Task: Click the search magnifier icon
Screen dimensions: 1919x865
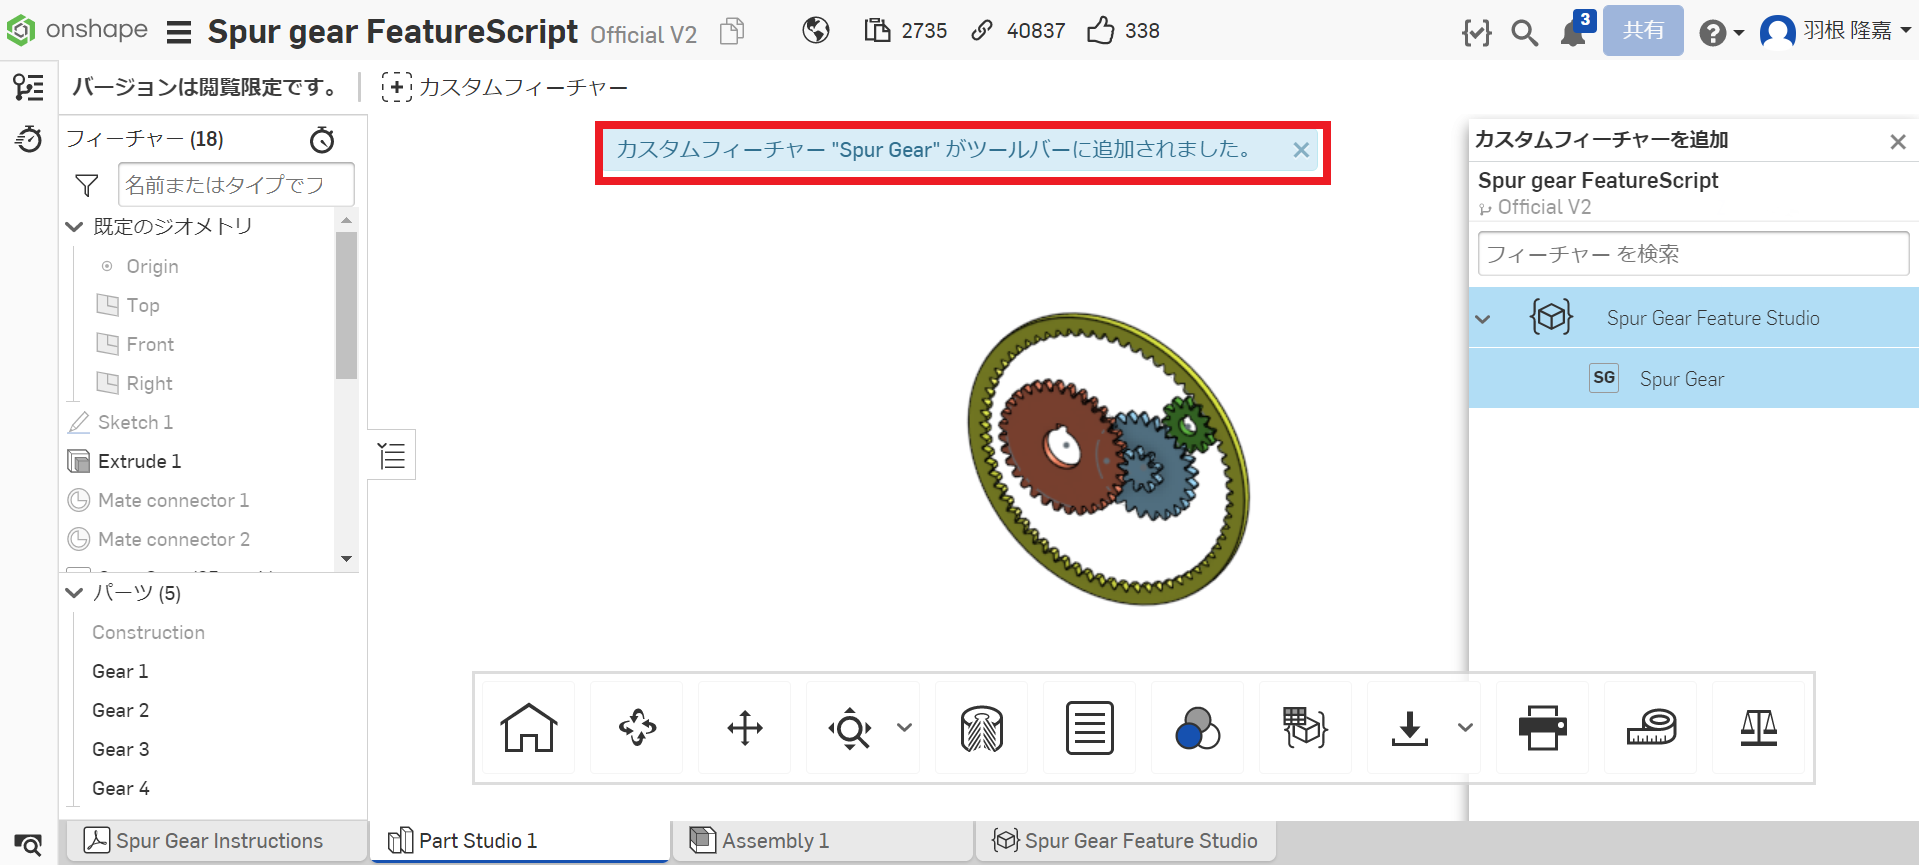Action: [1524, 33]
